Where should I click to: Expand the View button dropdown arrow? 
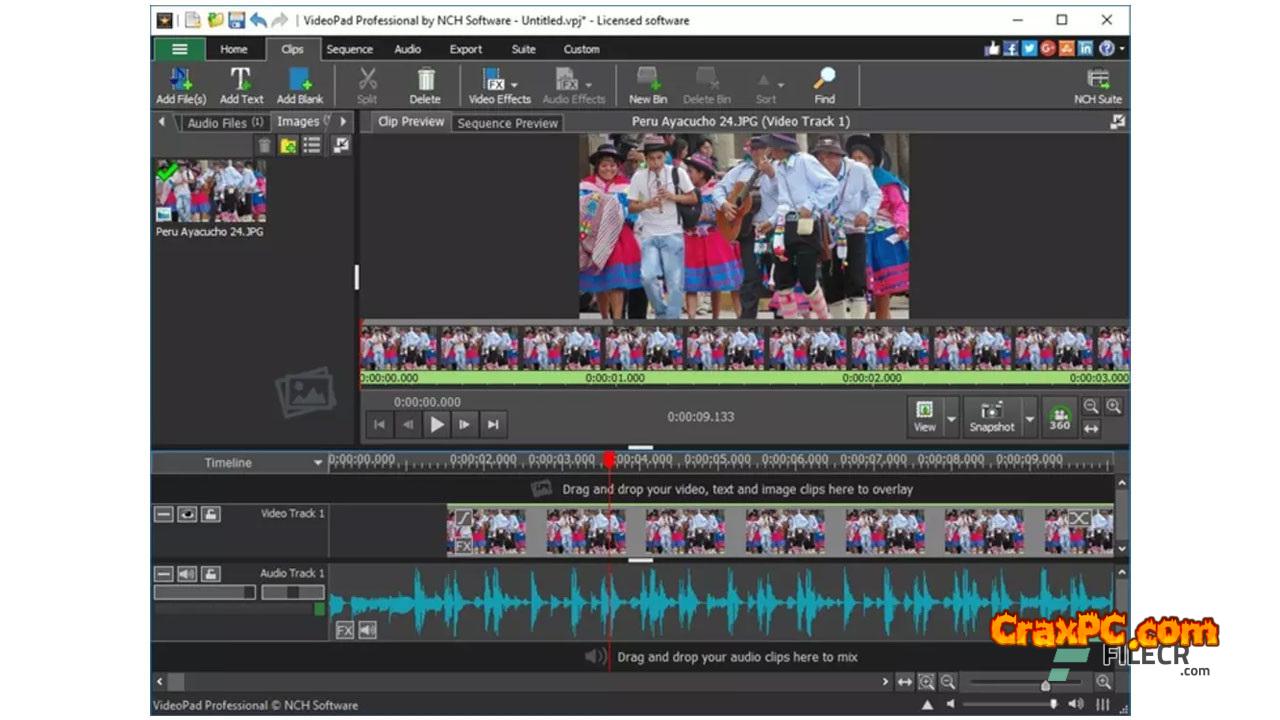pyautogui.click(x=951, y=418)
